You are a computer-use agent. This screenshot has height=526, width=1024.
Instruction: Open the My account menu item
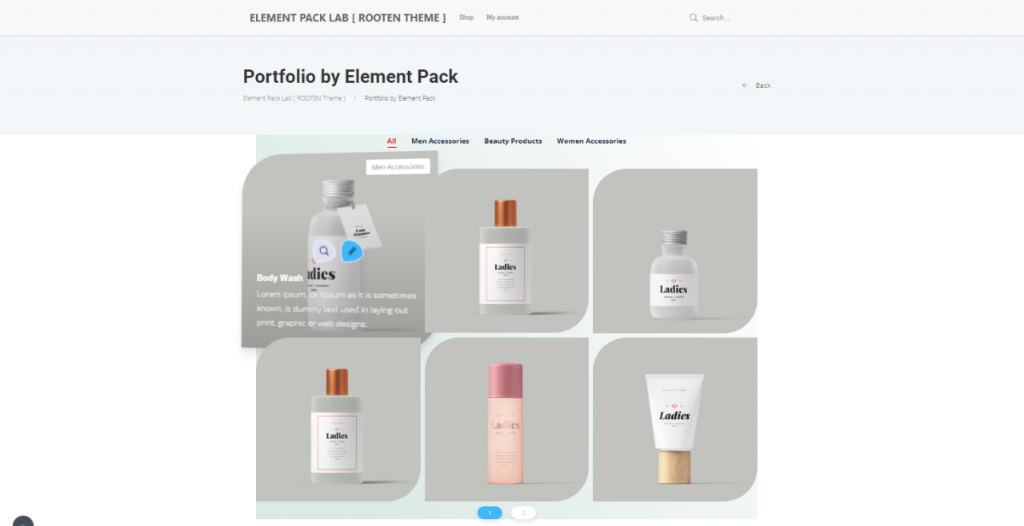coord(502,18)
